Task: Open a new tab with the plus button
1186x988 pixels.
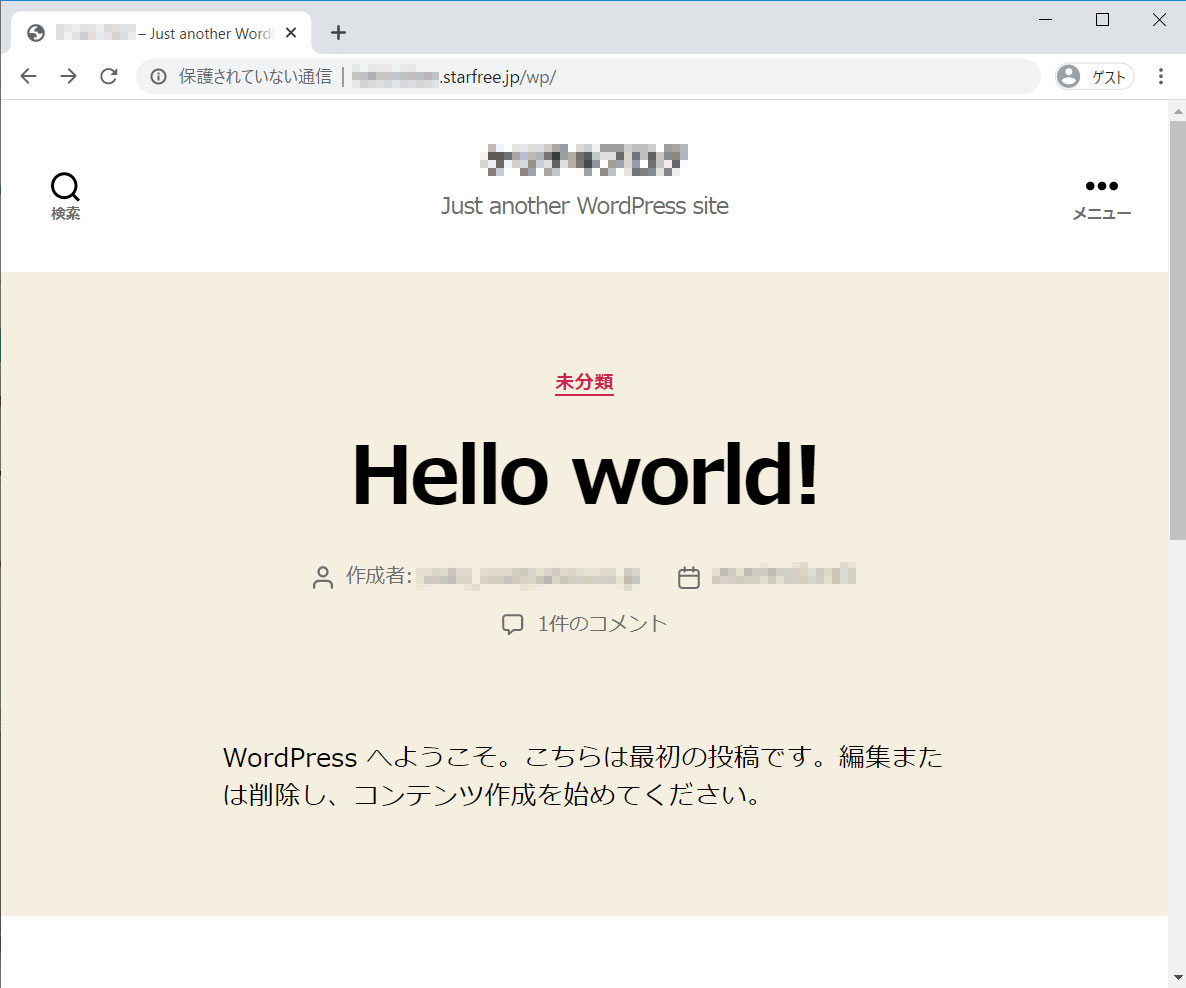Action: coord(338,33)
